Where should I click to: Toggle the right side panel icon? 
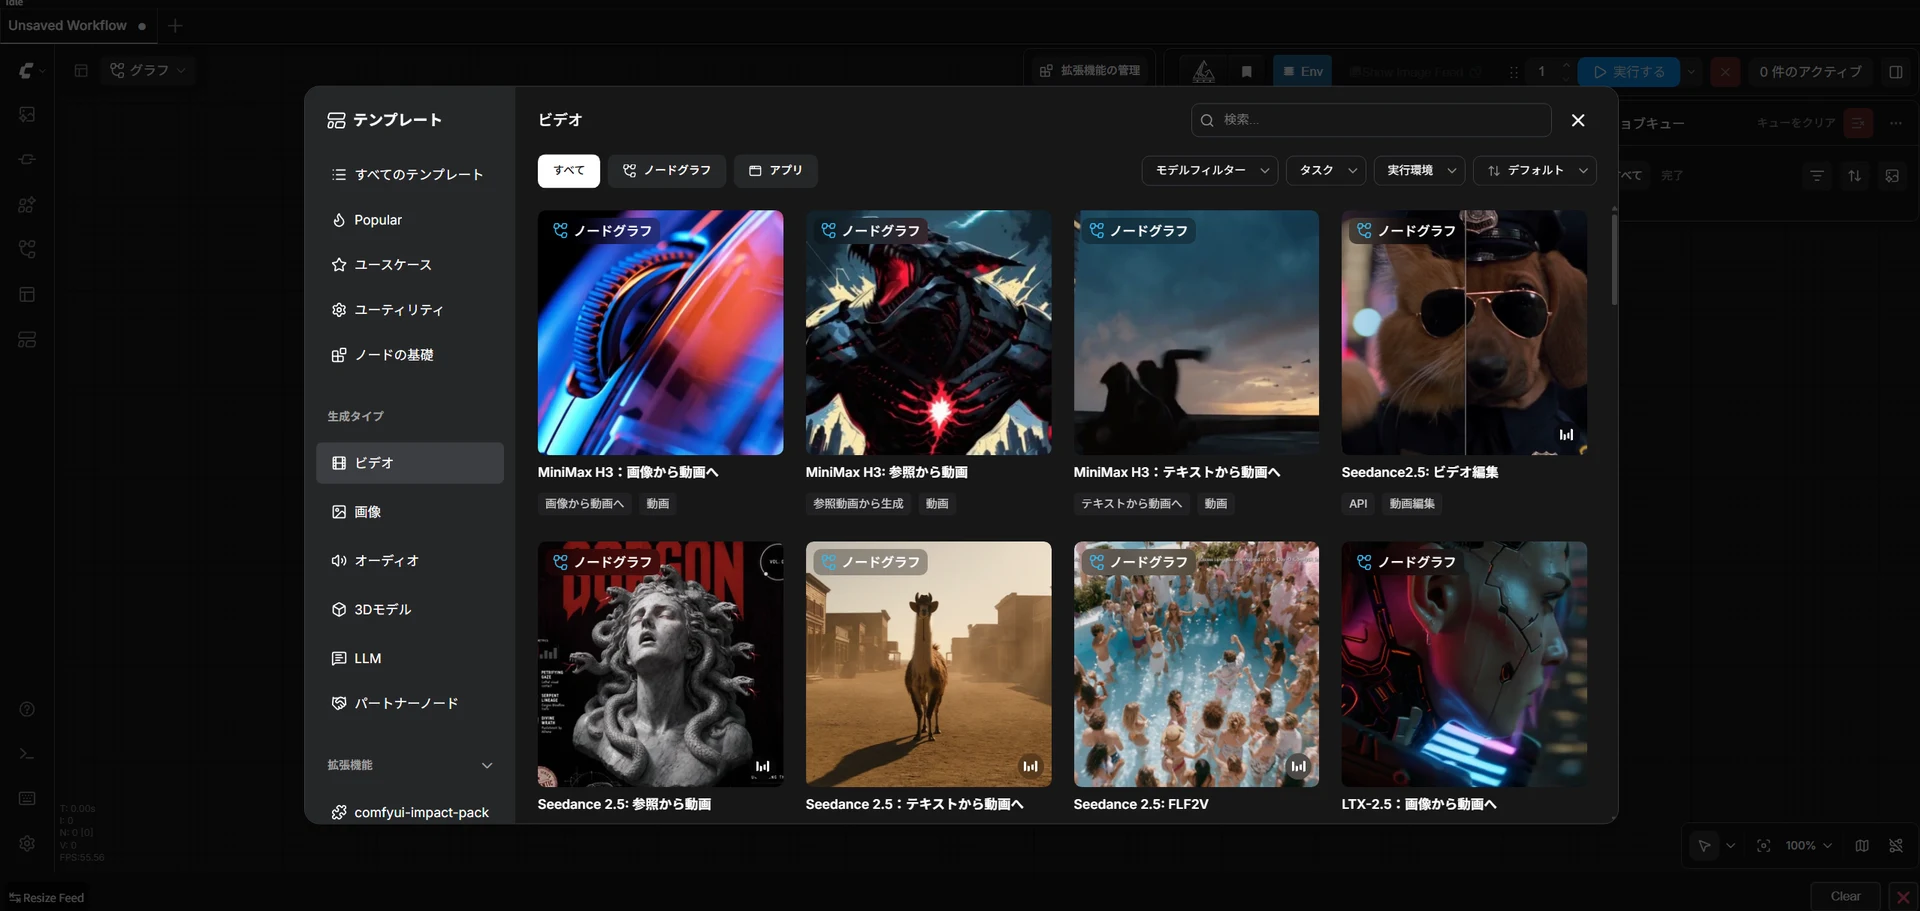(1895, 72)
